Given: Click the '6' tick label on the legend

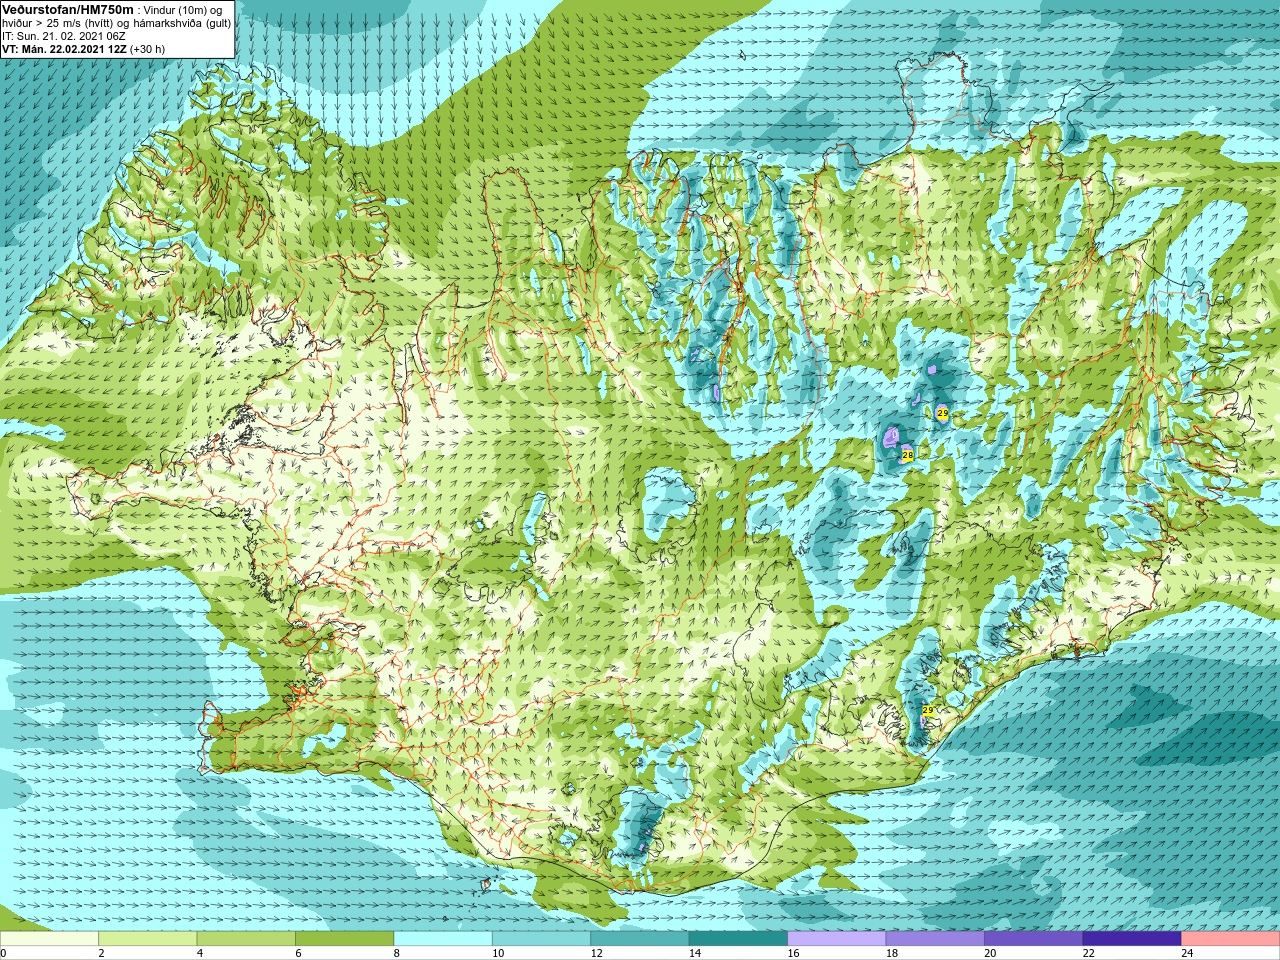Looking at the screenshot, I should (298, 953).
